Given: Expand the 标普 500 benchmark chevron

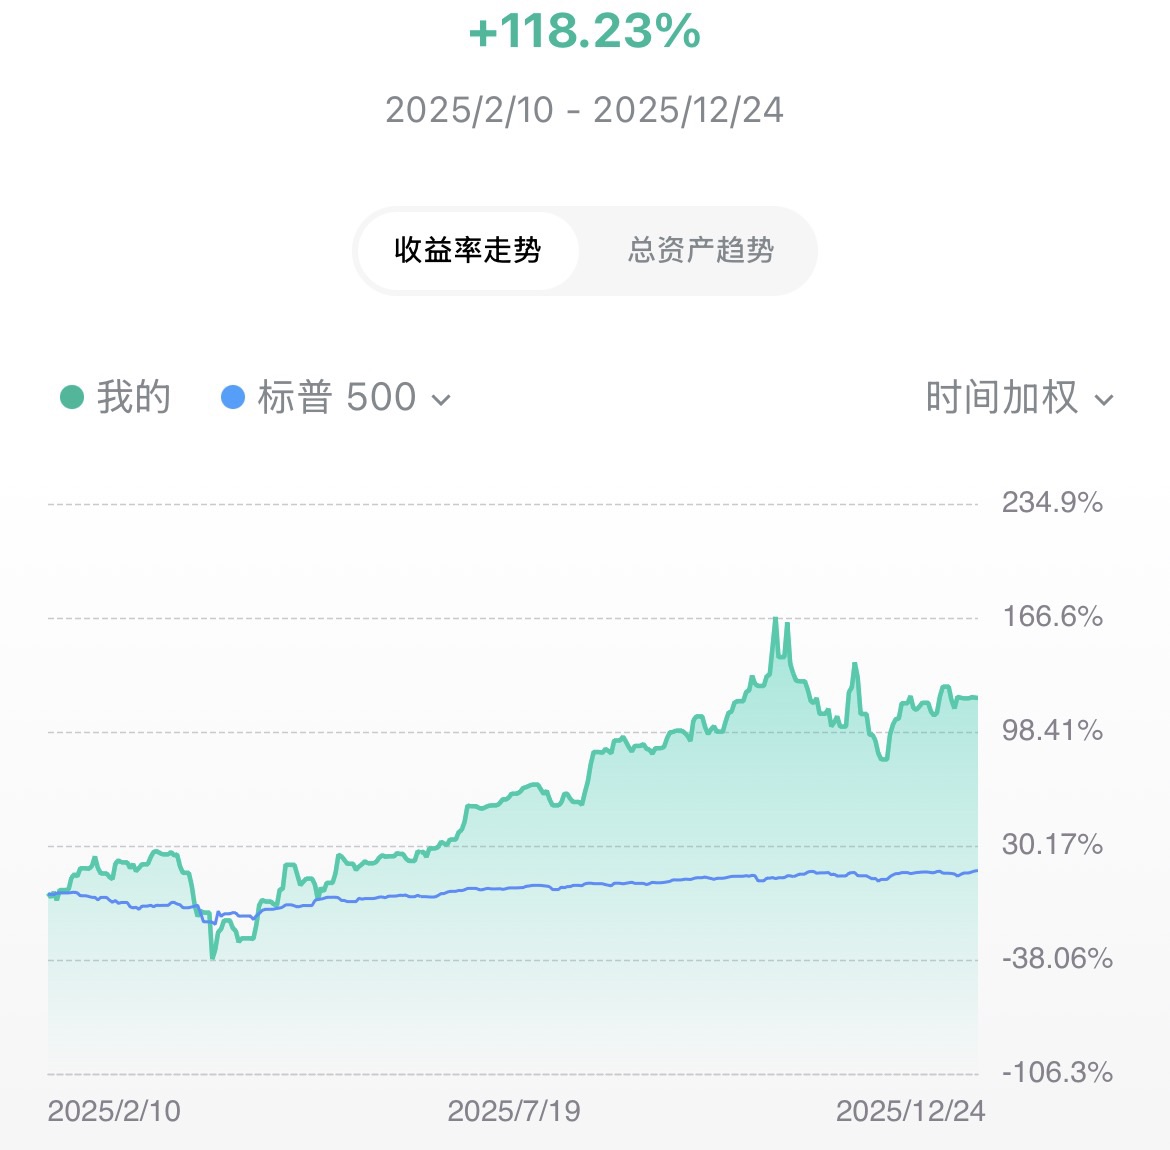Looking at the screenshot, I should (x=440, y=400).
